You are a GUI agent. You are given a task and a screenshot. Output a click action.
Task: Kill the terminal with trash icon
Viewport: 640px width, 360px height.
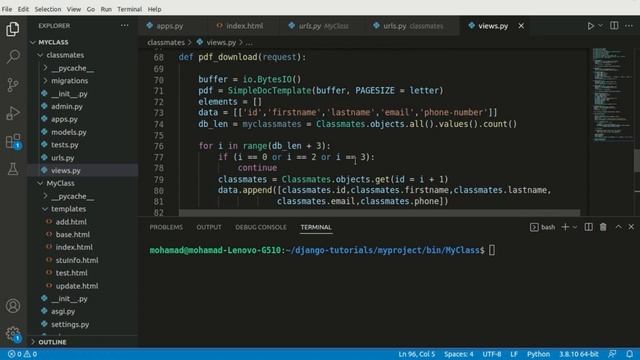click(x=603, y=227)
